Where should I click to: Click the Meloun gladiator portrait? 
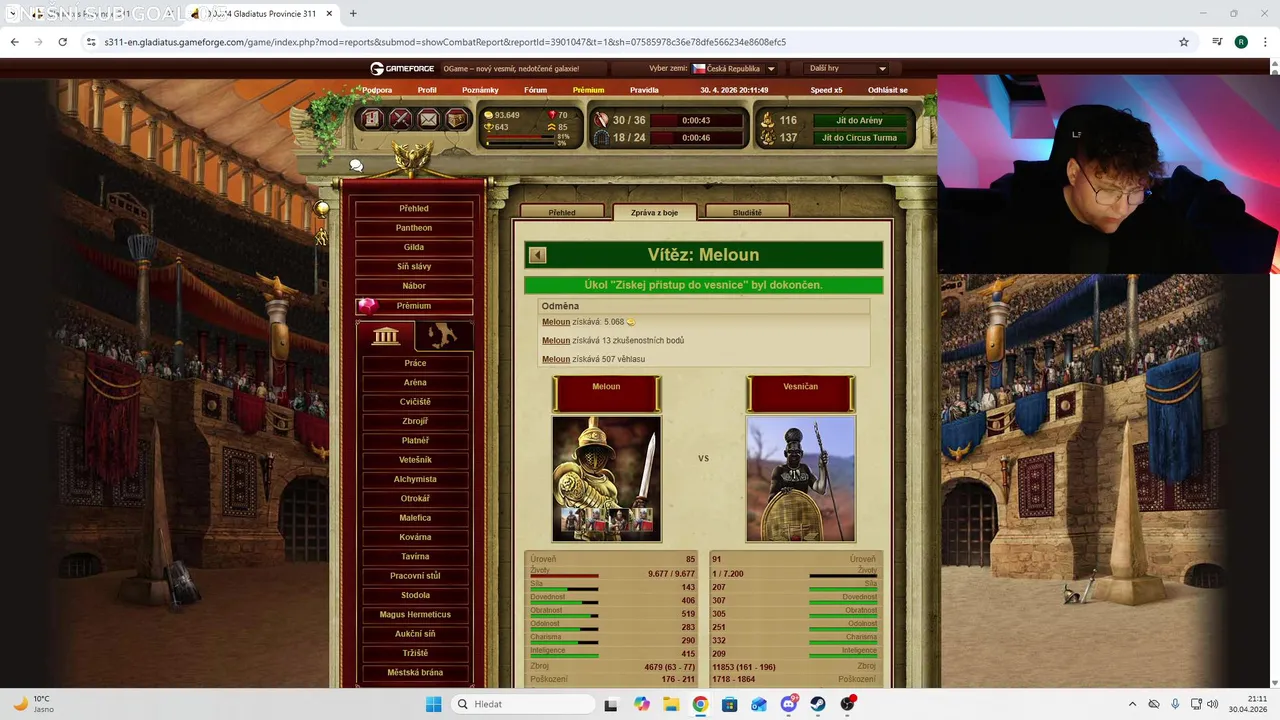click(606, 479)
